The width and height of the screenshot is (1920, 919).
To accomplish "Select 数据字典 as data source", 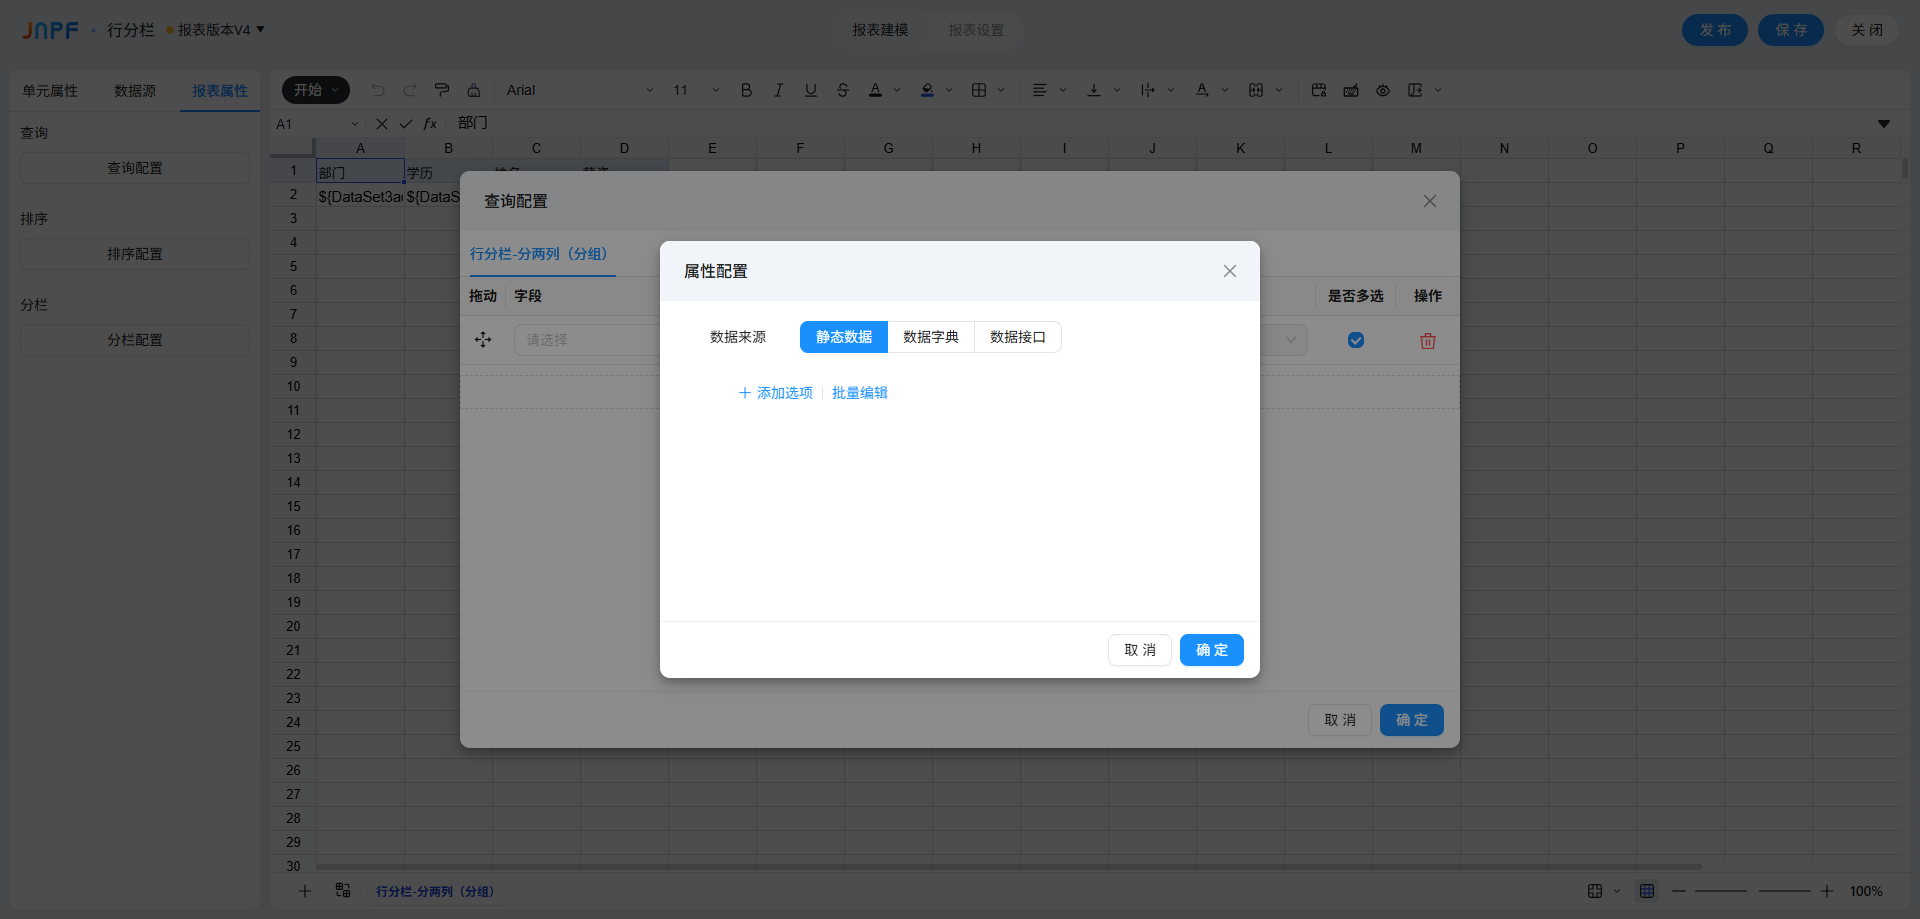I will tap(930, 337).
